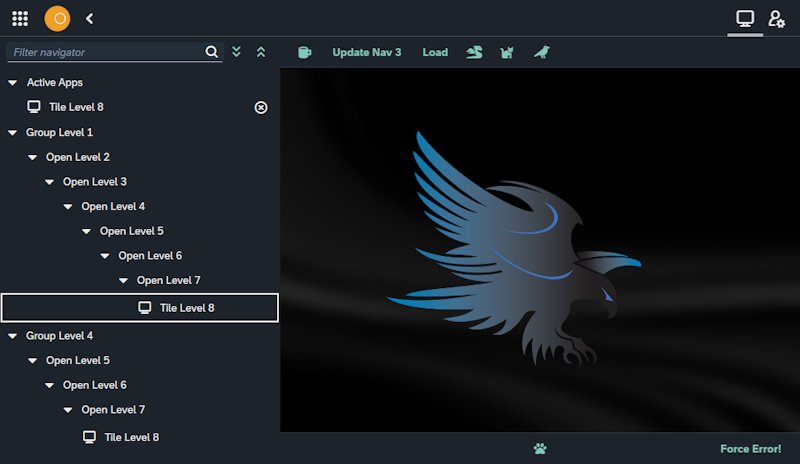The width and height of the screenshot is (800, 464).
Task: Click the sphinx toolbar icon
Action: [x=474, y=52]
